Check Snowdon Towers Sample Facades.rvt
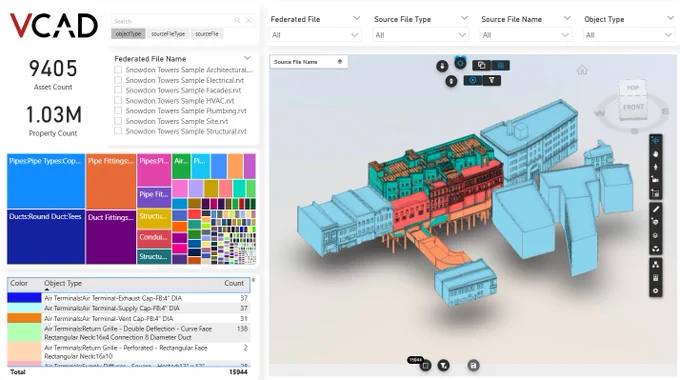680x380 pixels. pos(118,90)
